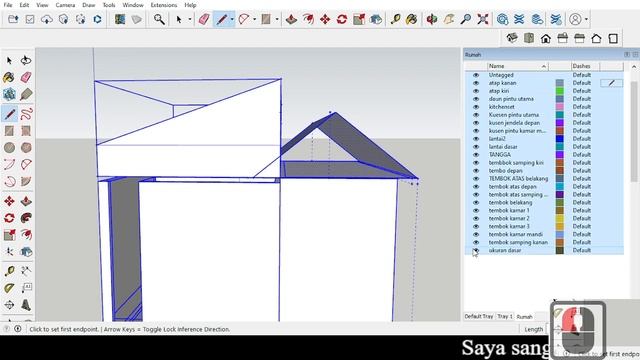Select the Line pencil tool in top toolbar
Screen dimensions: 640x360
click(222, 19)
